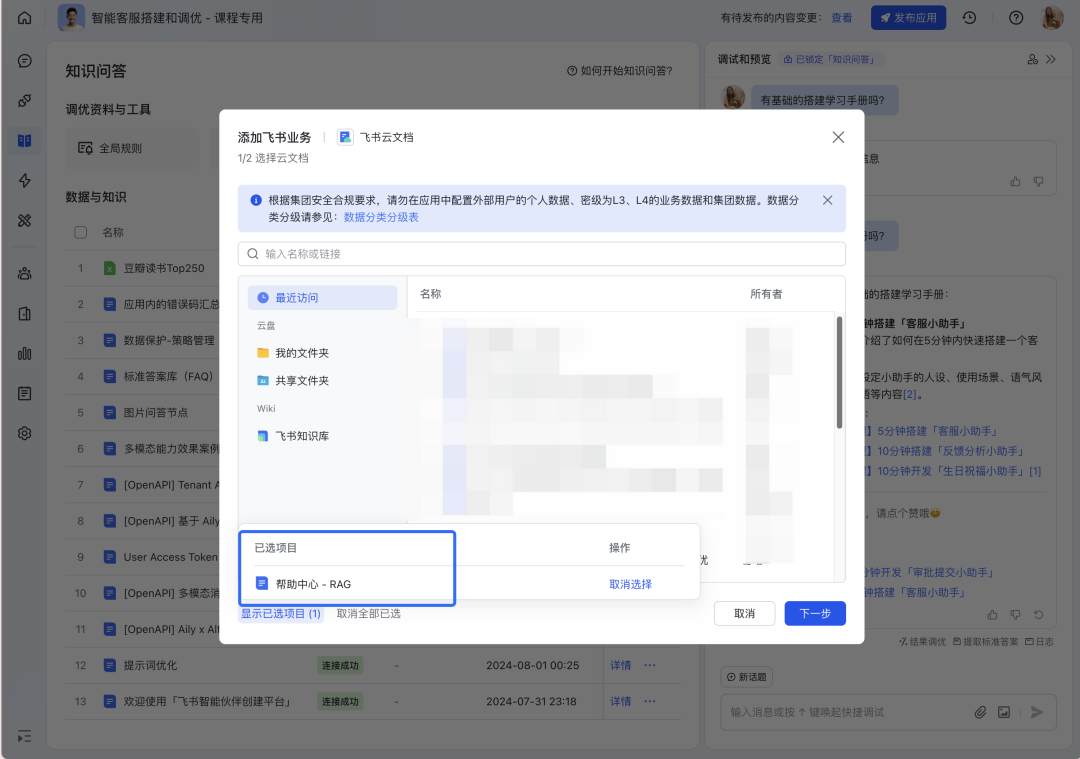Focus the 输入名称或链接 search field

pos(541,254)
